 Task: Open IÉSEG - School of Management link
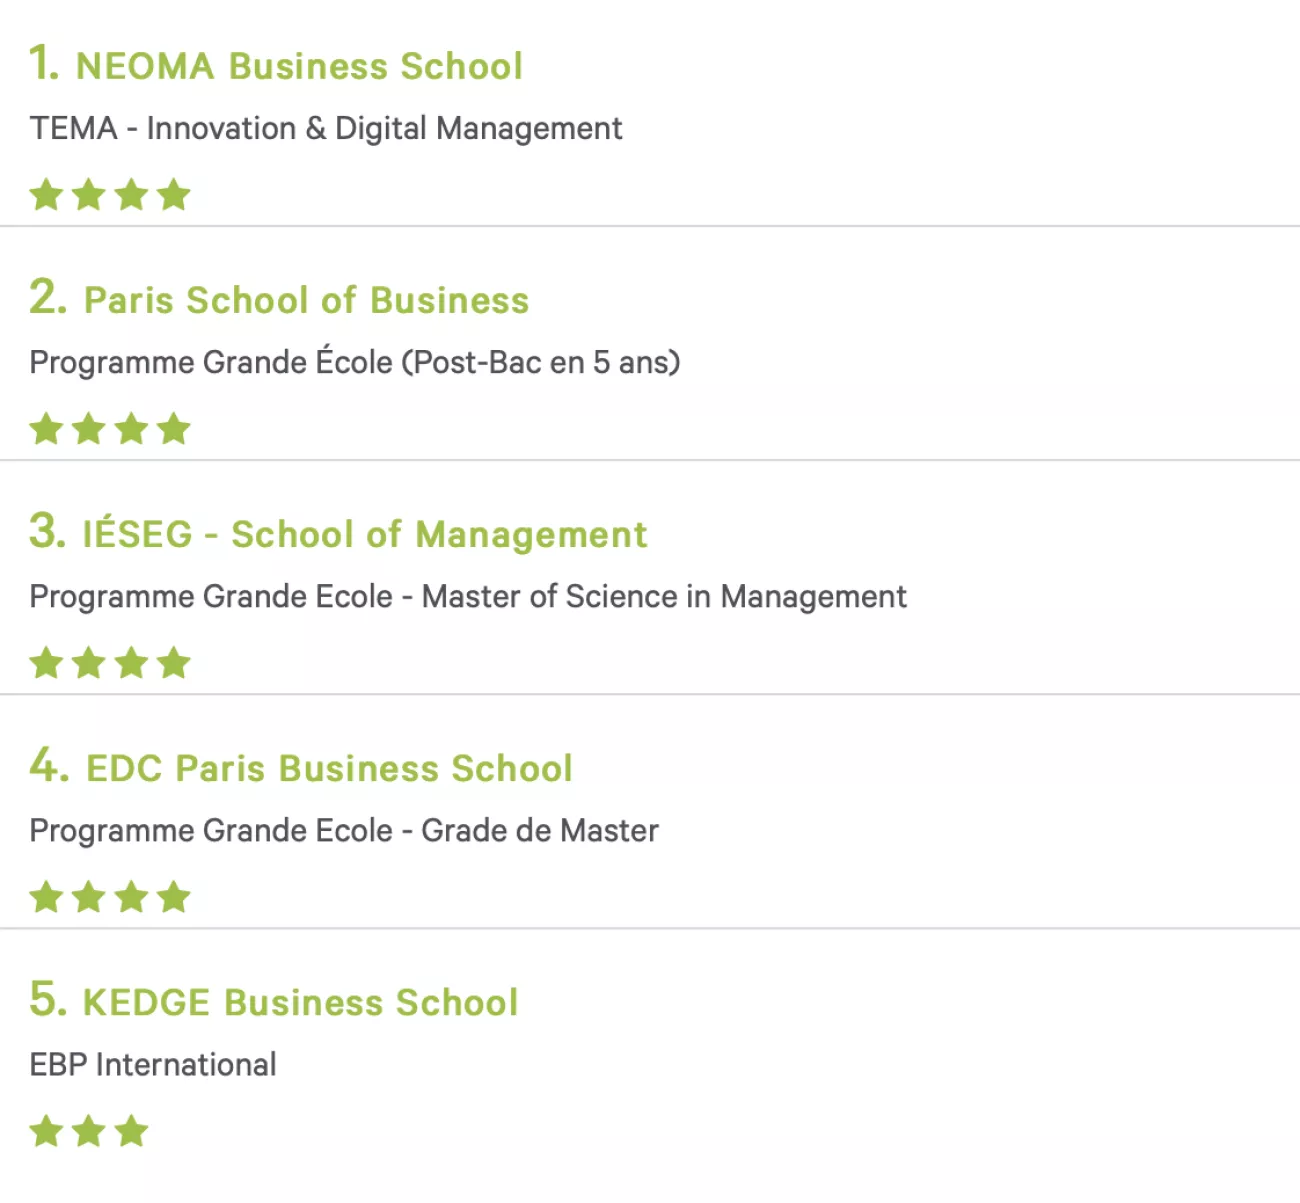(365, 534)
